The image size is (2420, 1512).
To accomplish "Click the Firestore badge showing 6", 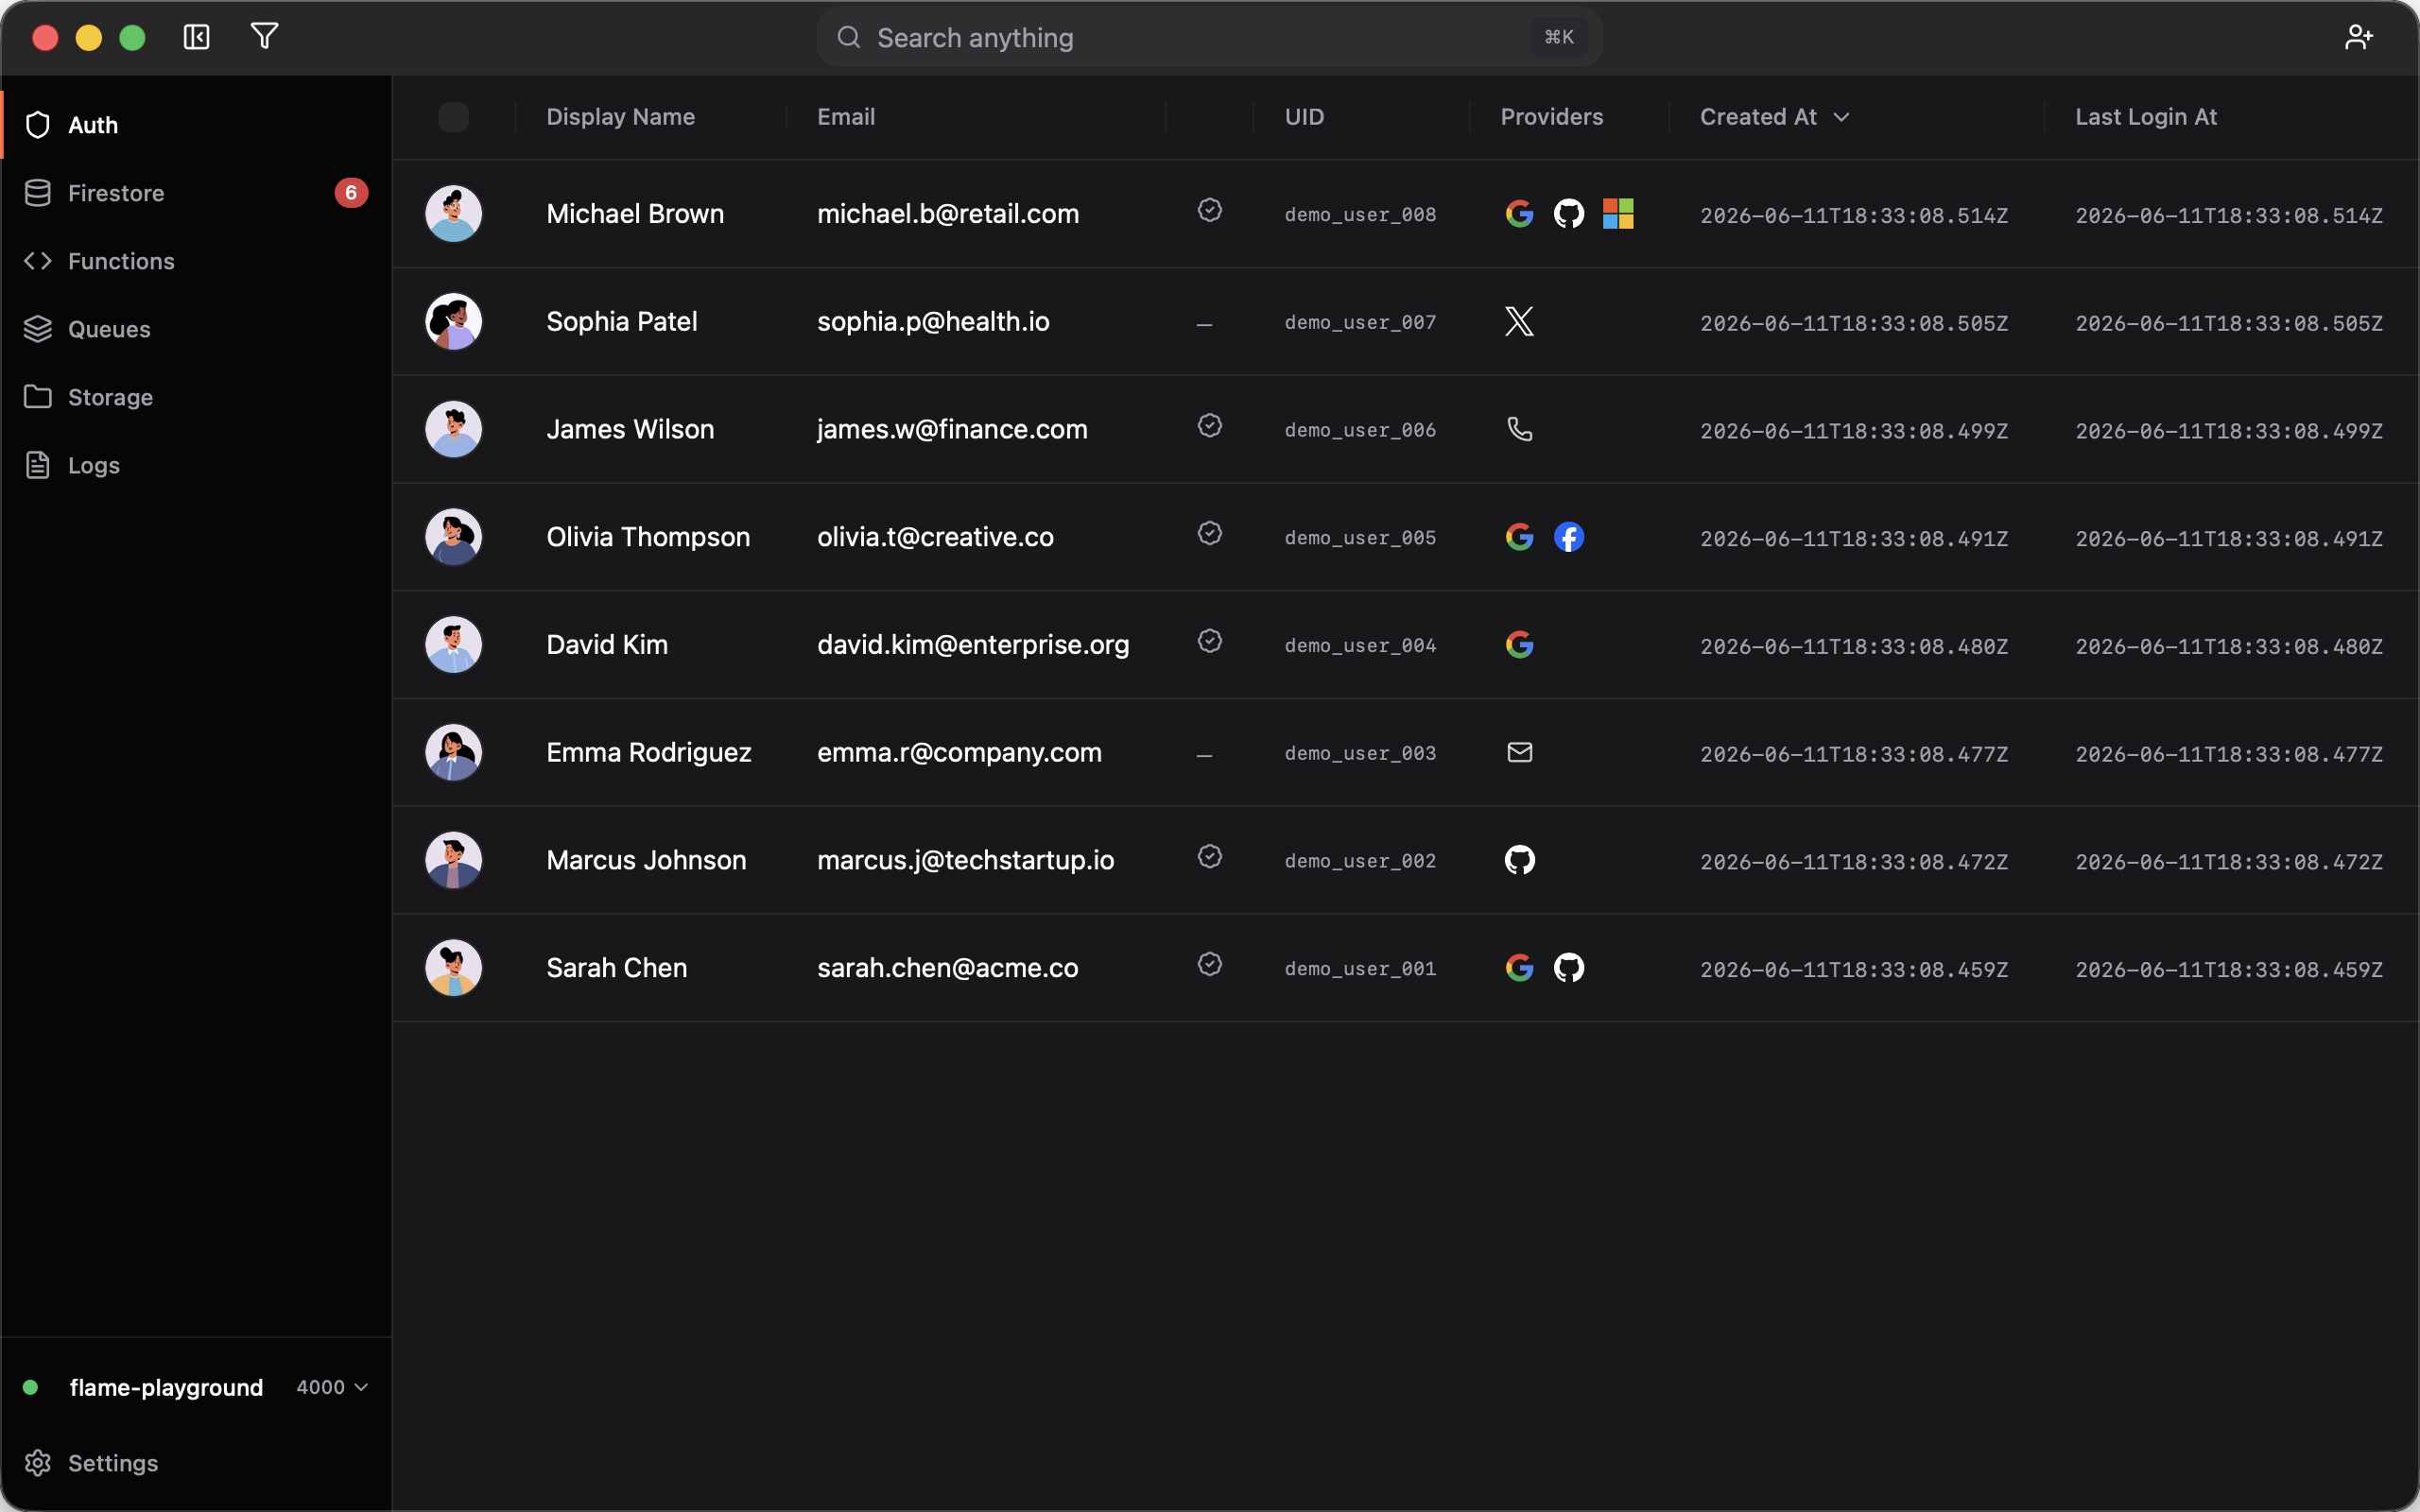I will coord(351,193).
